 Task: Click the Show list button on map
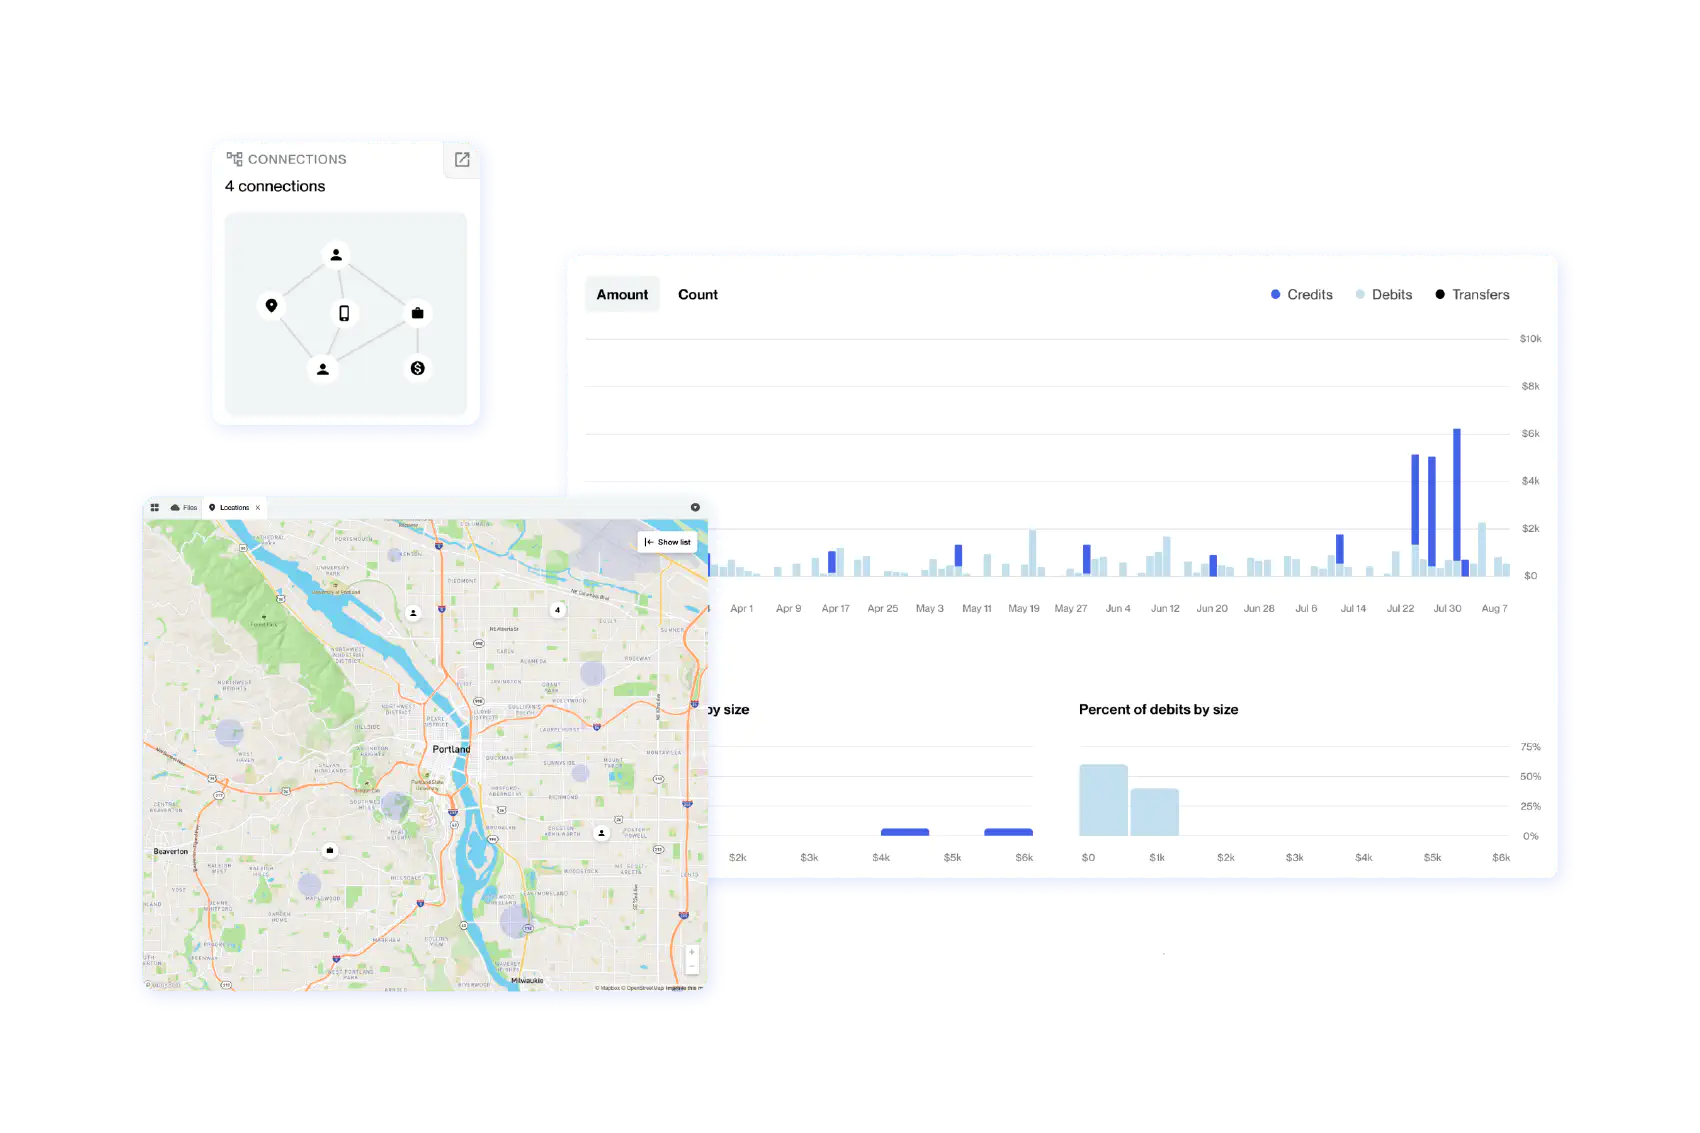(668, 542)
